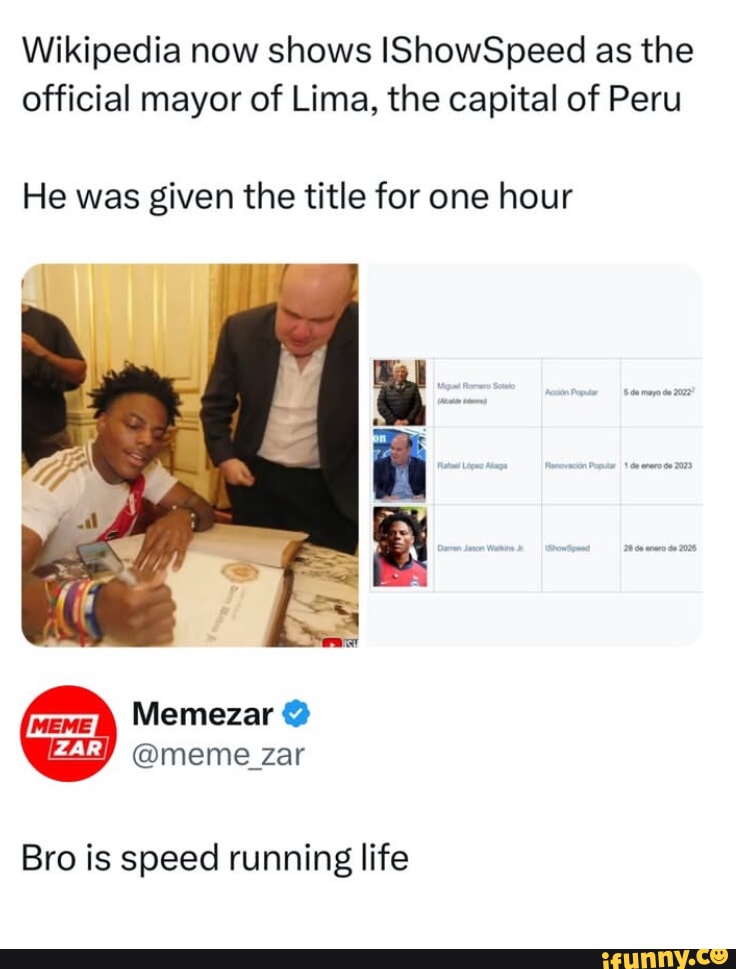Open the IShowSpeed party cell link
The height and width of the screenshot is (969, 736).
(567, 548)
